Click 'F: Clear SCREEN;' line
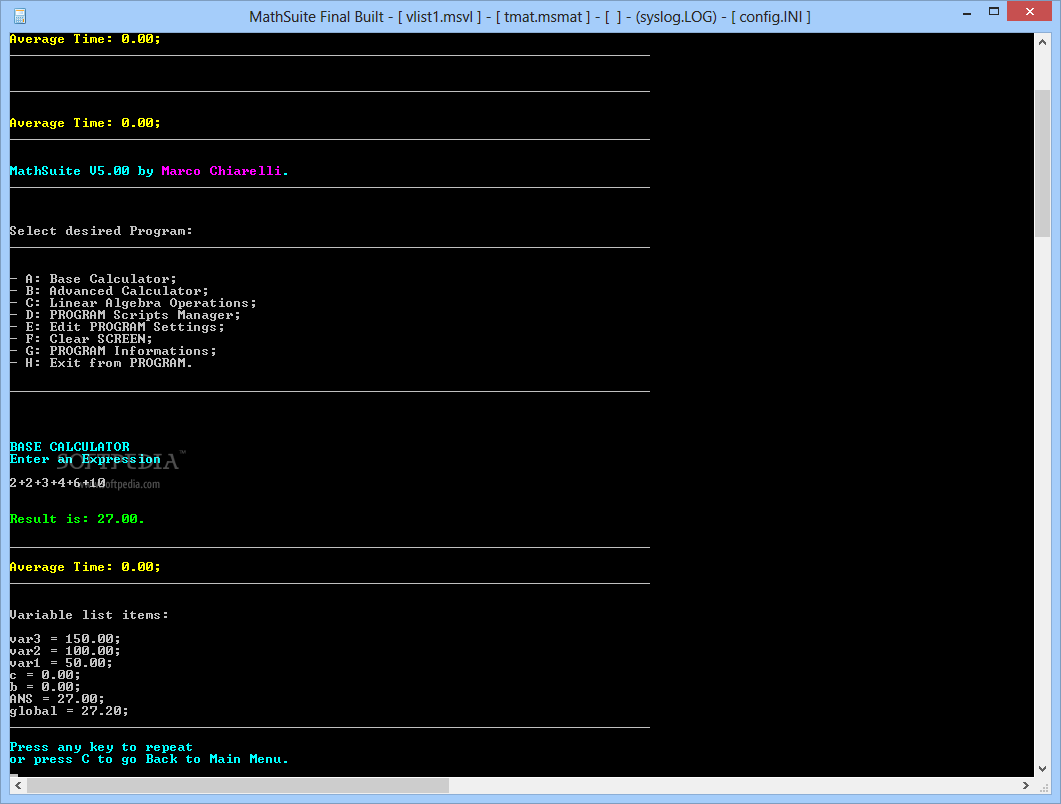The image size is (1061, 804). (81, 339)
